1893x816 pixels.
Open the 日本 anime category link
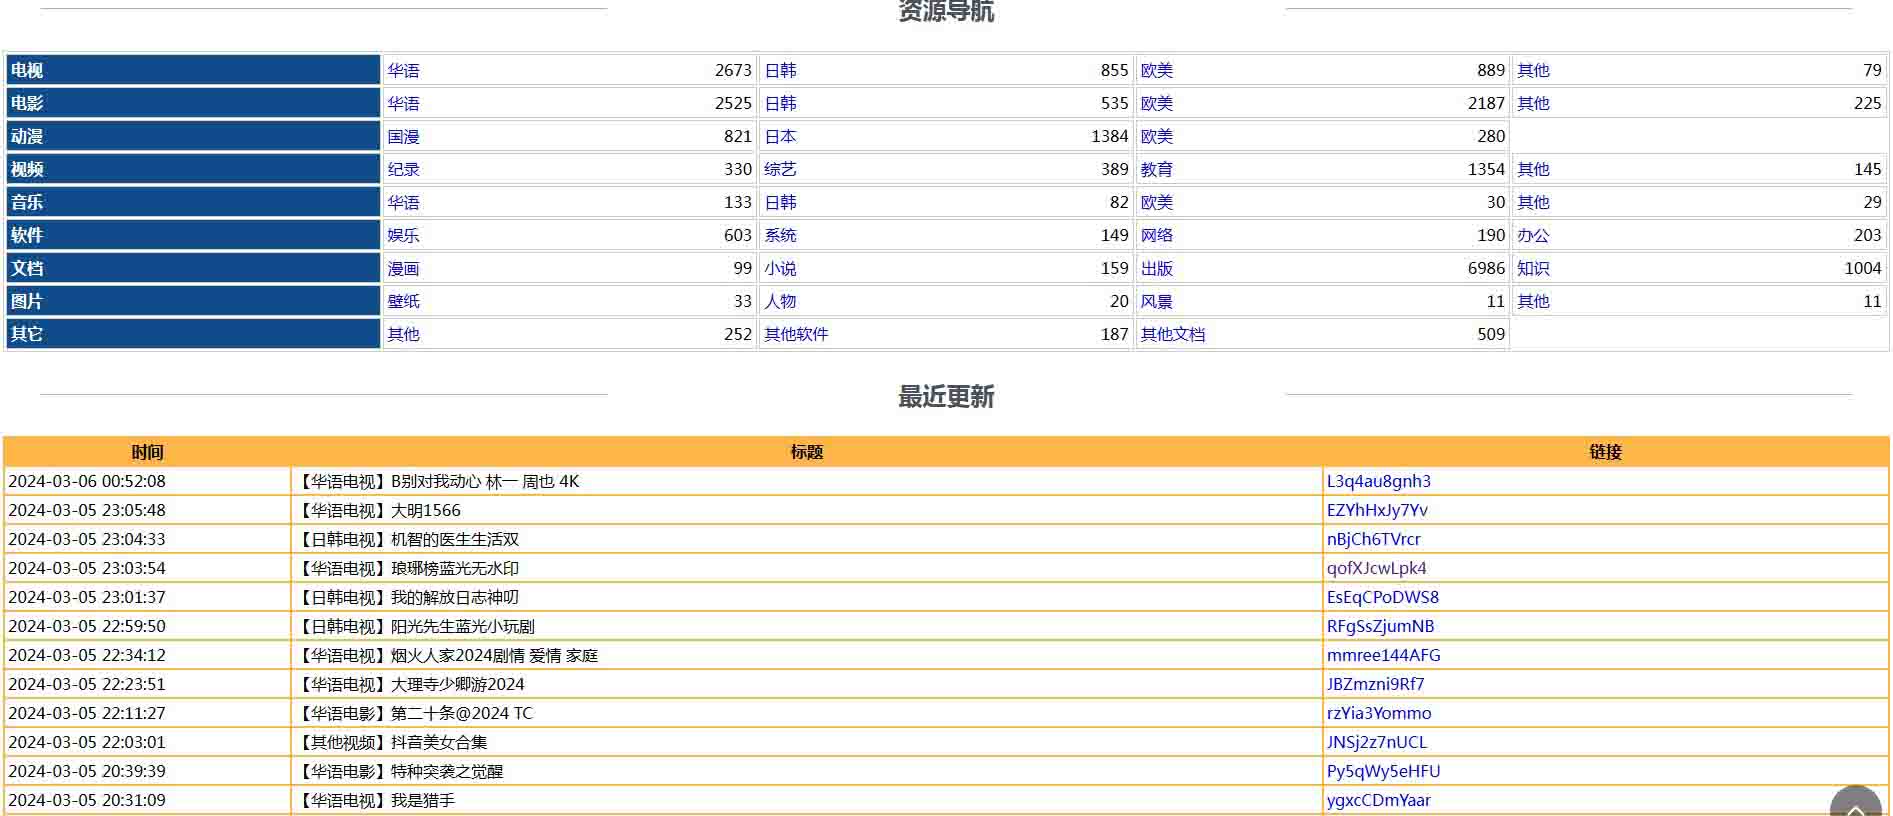(780, 136)
